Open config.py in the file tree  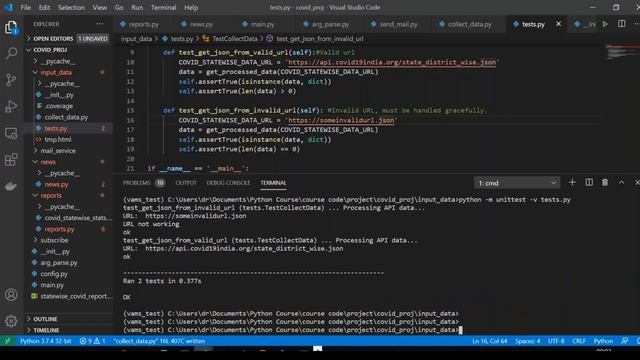click(x=54, y=274)
